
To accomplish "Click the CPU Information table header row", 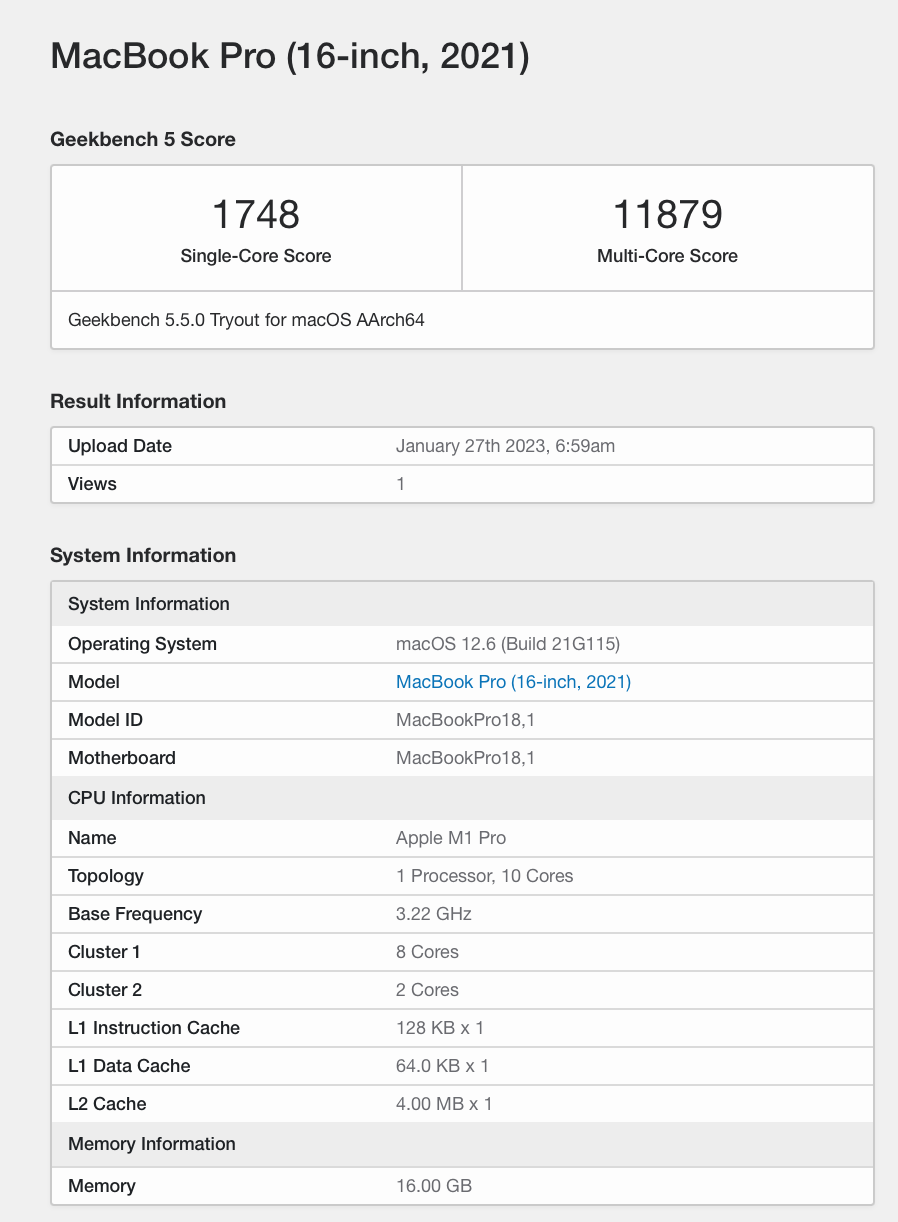I will pyautogui.click(x=462, y=798).
